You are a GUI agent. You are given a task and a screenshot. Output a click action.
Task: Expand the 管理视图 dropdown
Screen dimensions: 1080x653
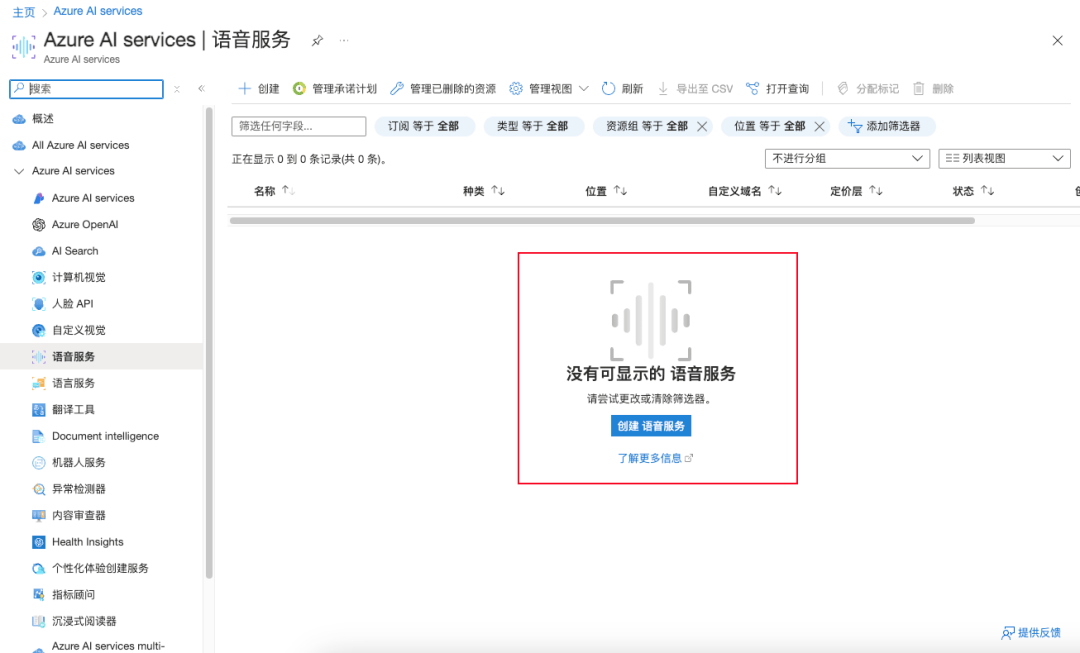click(549, 89)
